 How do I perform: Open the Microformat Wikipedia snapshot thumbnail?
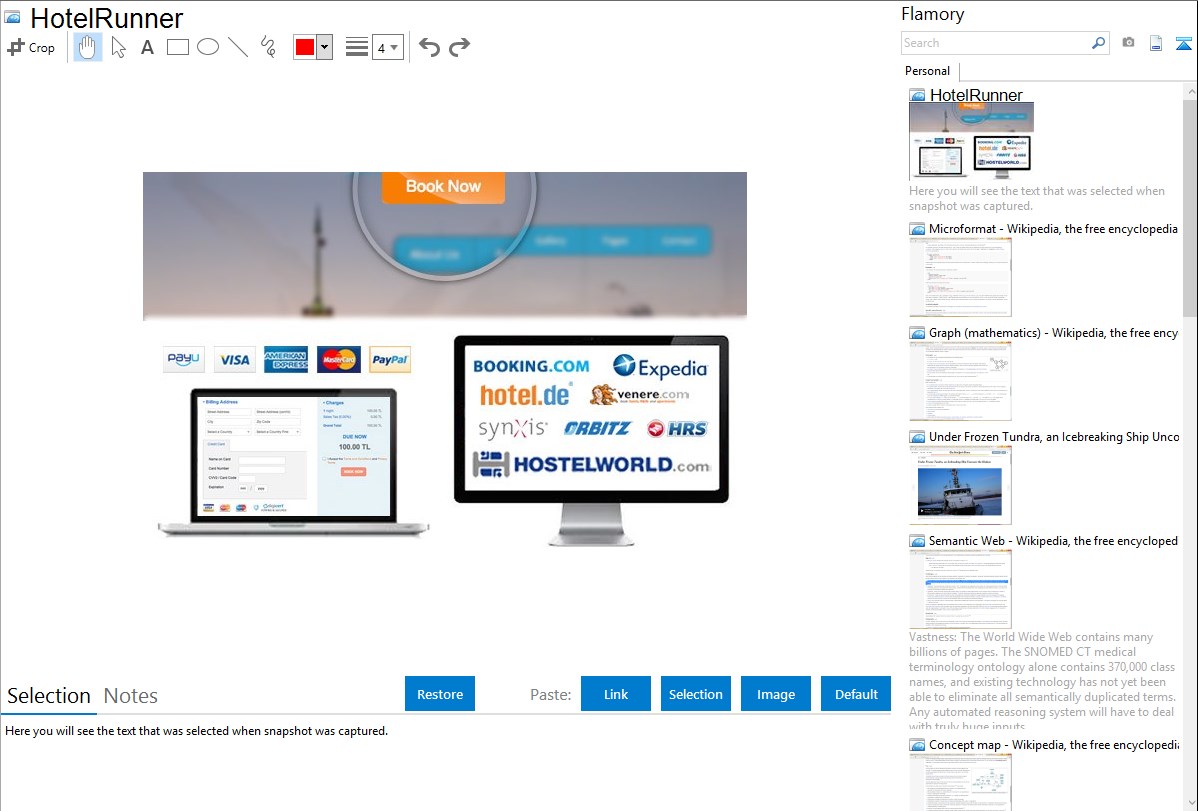pos(960,277)
